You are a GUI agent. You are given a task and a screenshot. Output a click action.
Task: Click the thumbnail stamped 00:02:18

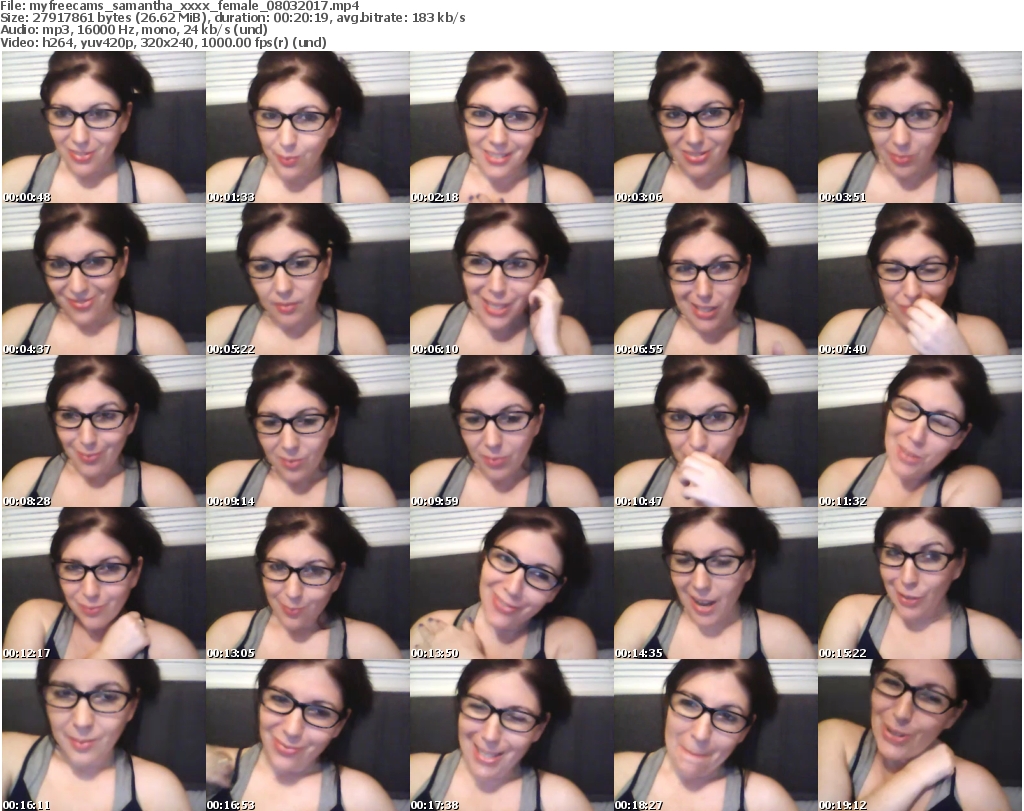click(511, 127)
